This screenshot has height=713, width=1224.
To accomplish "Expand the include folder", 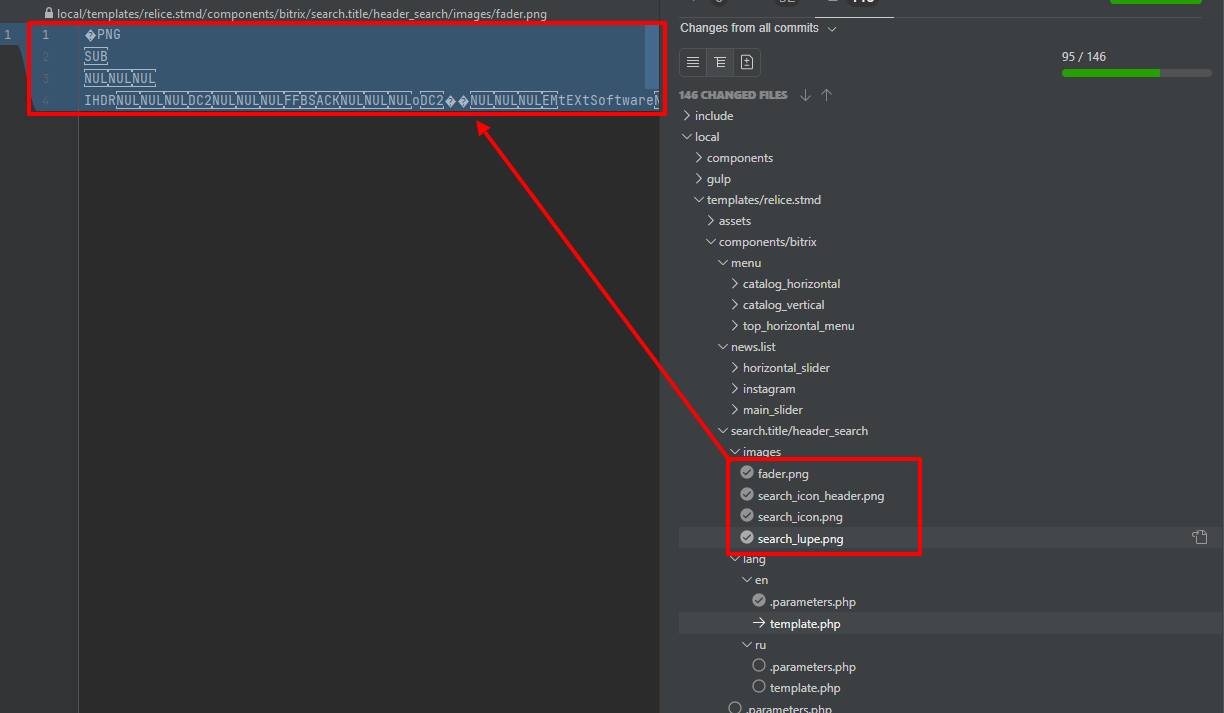I will tap(686, 116).
